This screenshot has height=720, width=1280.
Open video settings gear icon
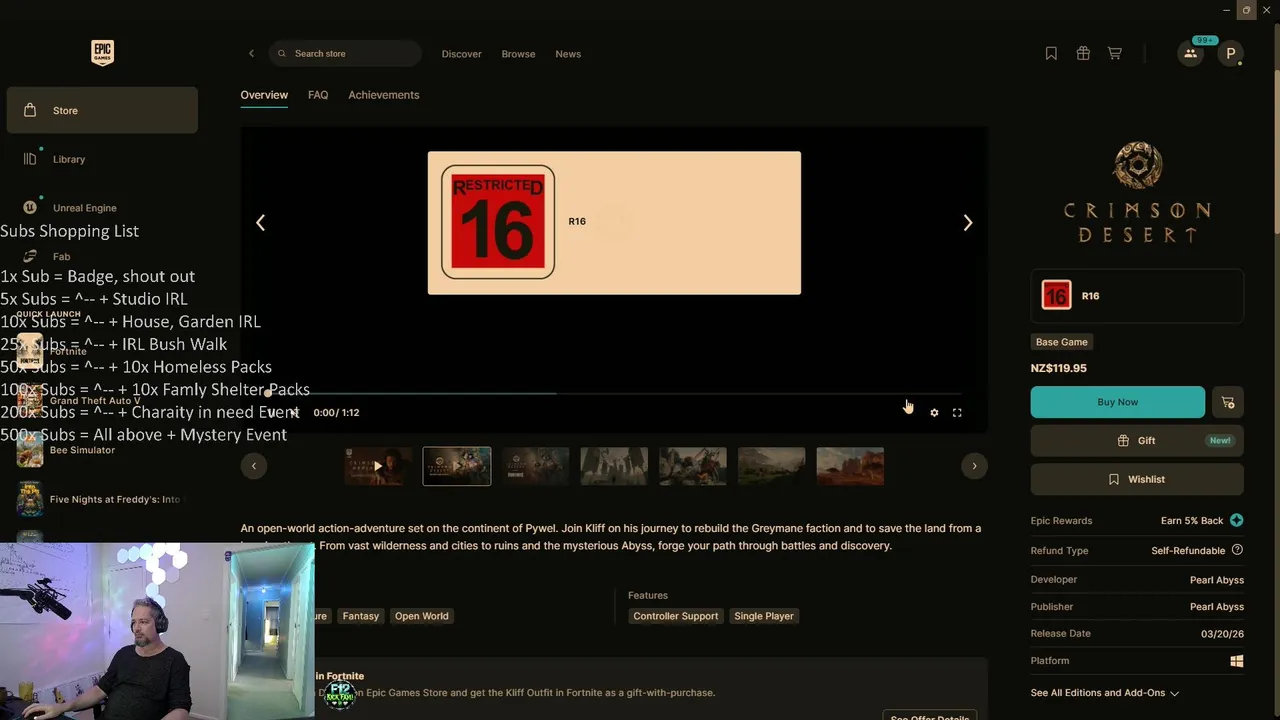pos(934,412)
